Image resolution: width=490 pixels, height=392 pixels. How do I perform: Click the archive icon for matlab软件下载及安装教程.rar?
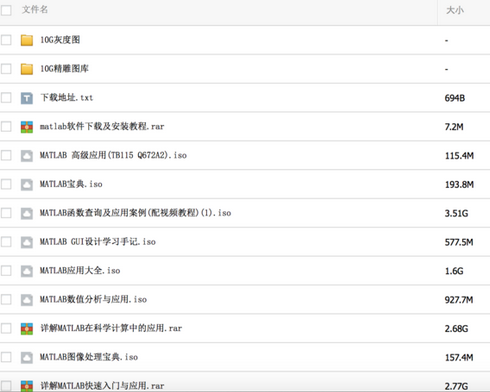click(x=27, y=127)
